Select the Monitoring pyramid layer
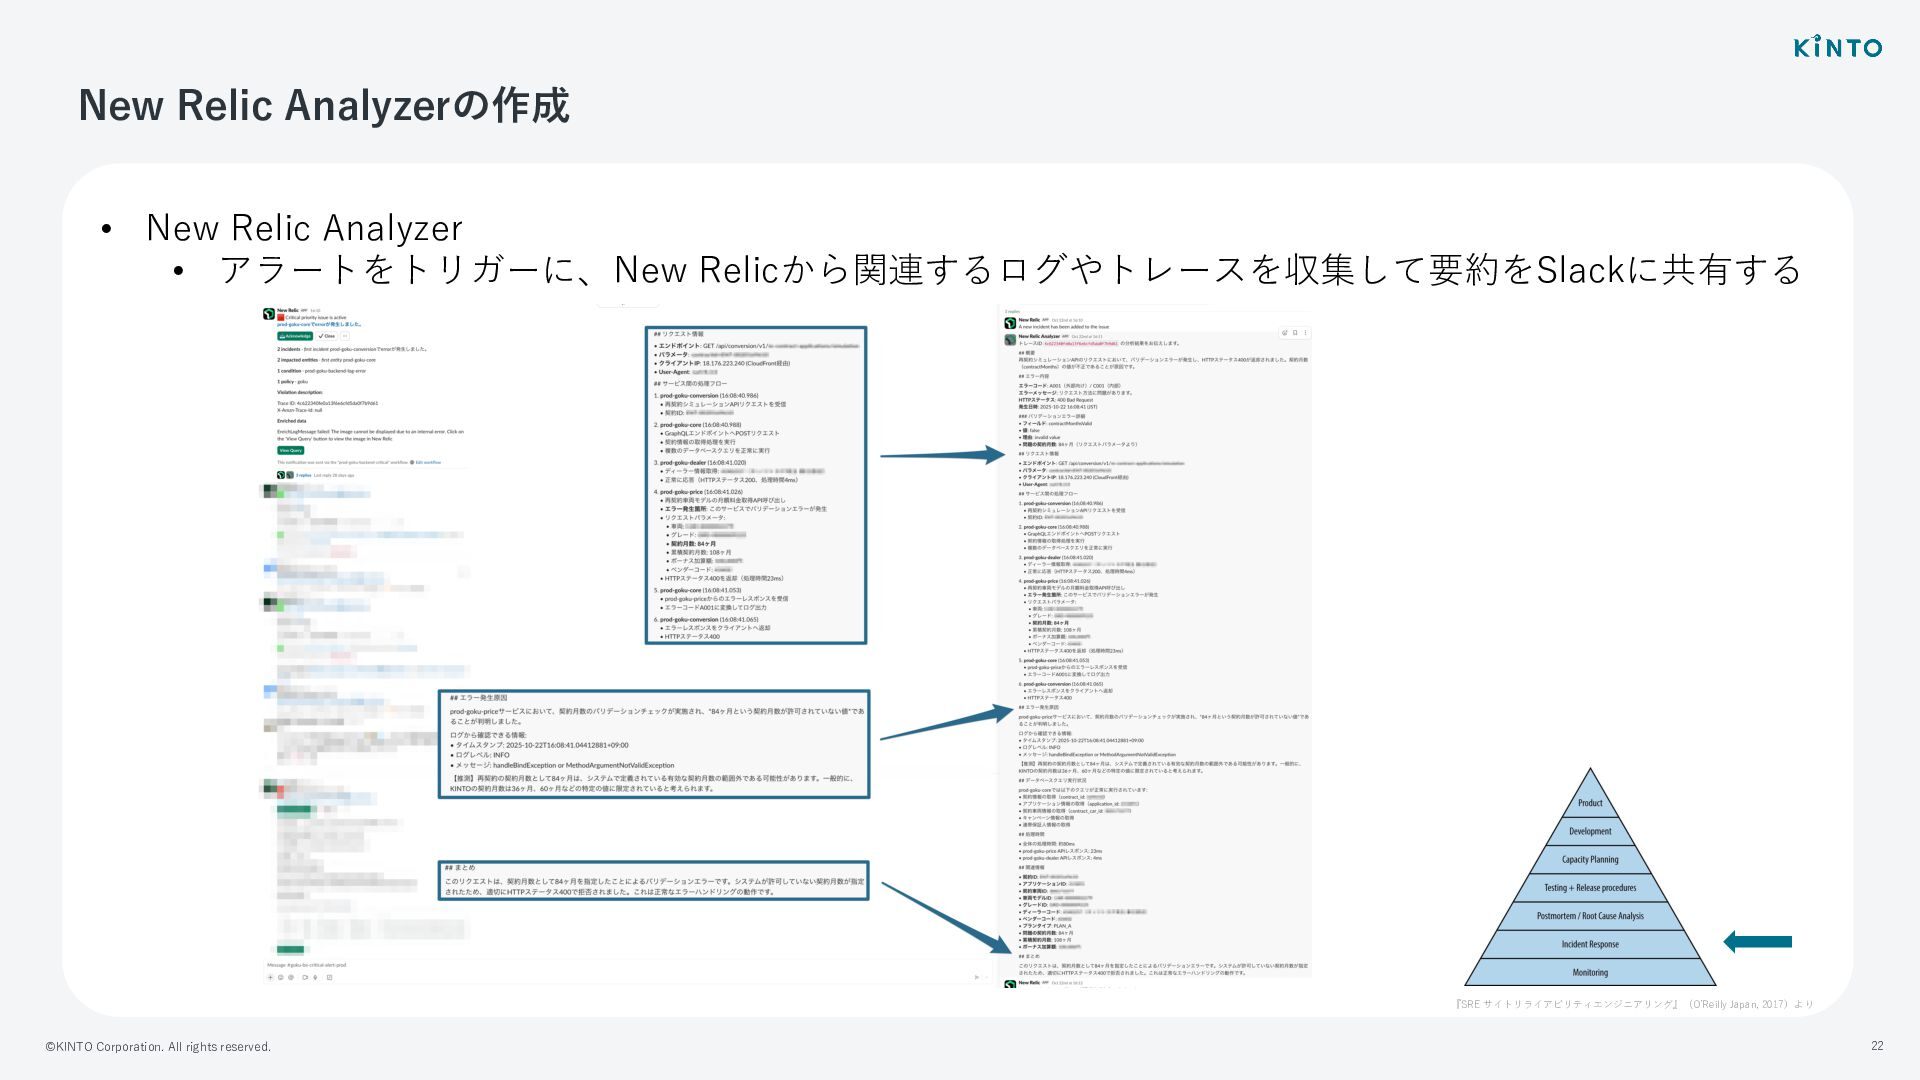 click(1590, 972)
